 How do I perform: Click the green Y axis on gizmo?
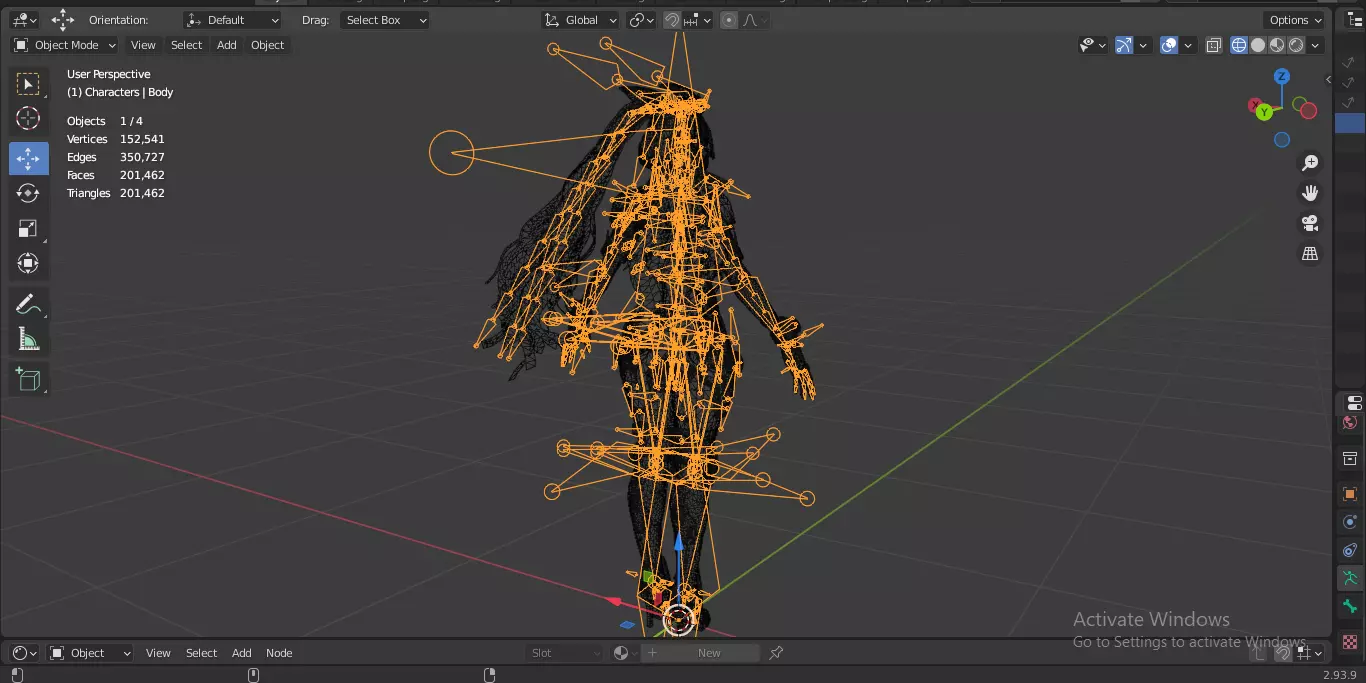pyautogui.click(x=1264, y=112)
